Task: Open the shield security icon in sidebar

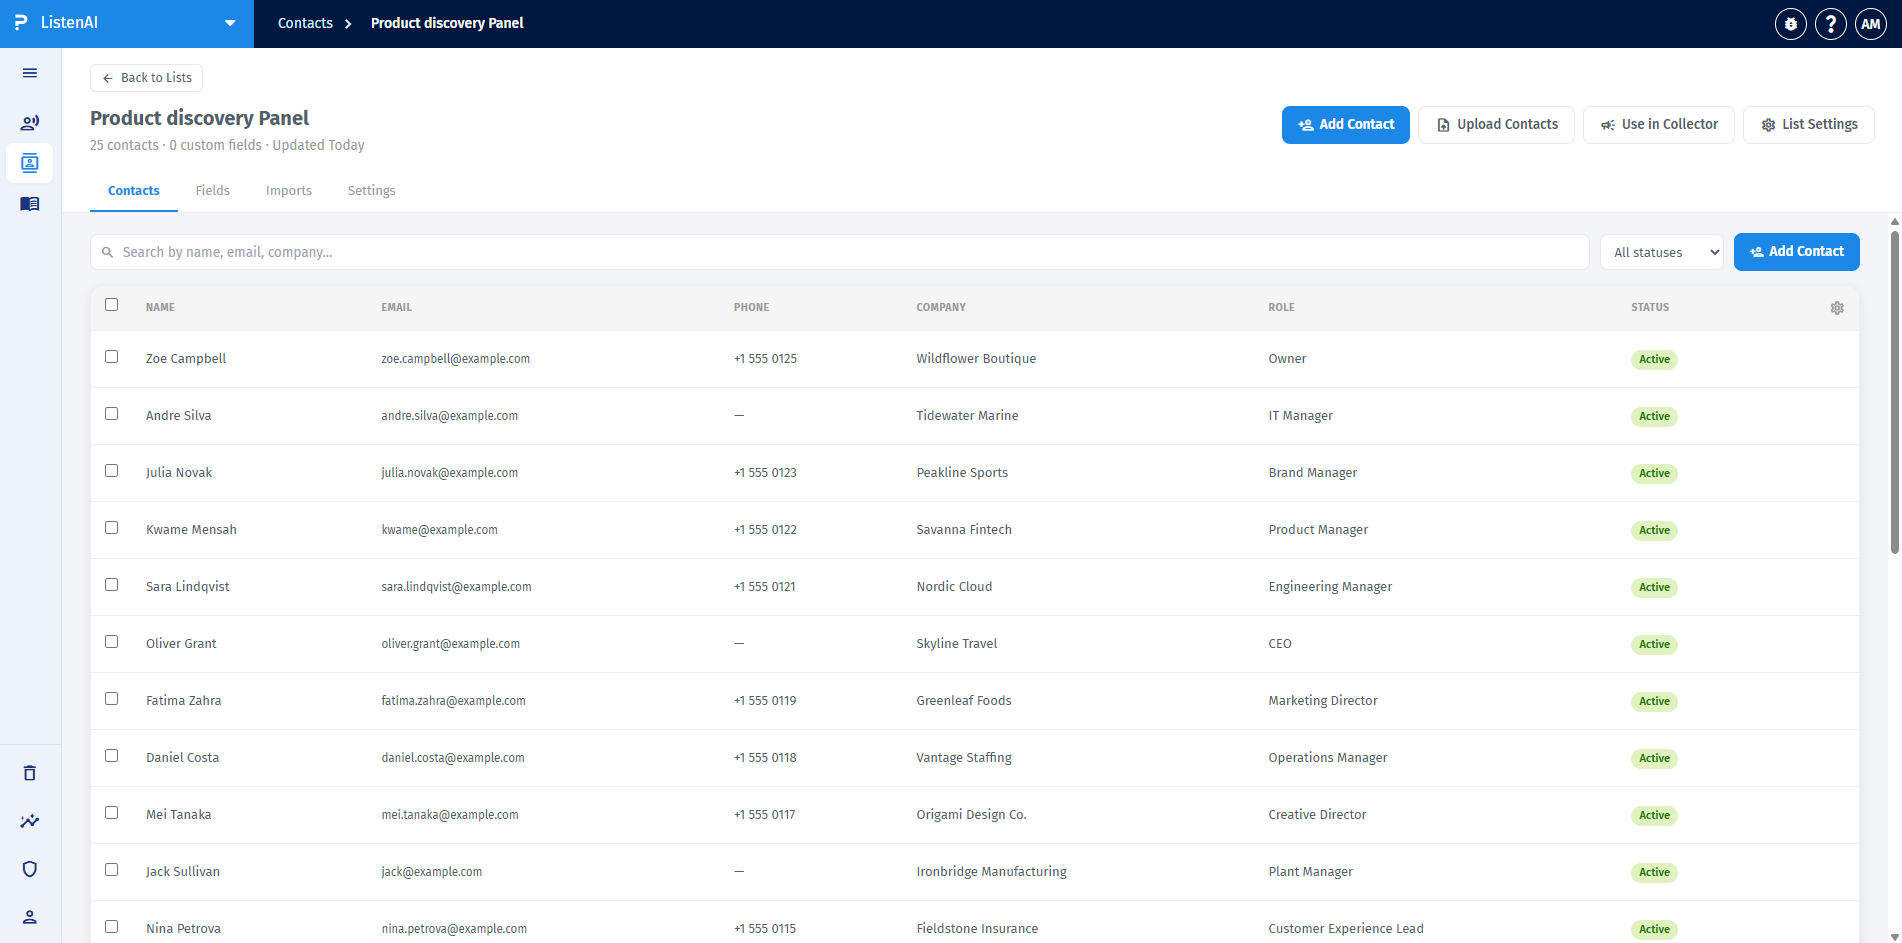Action: click(x=30, y=869)
